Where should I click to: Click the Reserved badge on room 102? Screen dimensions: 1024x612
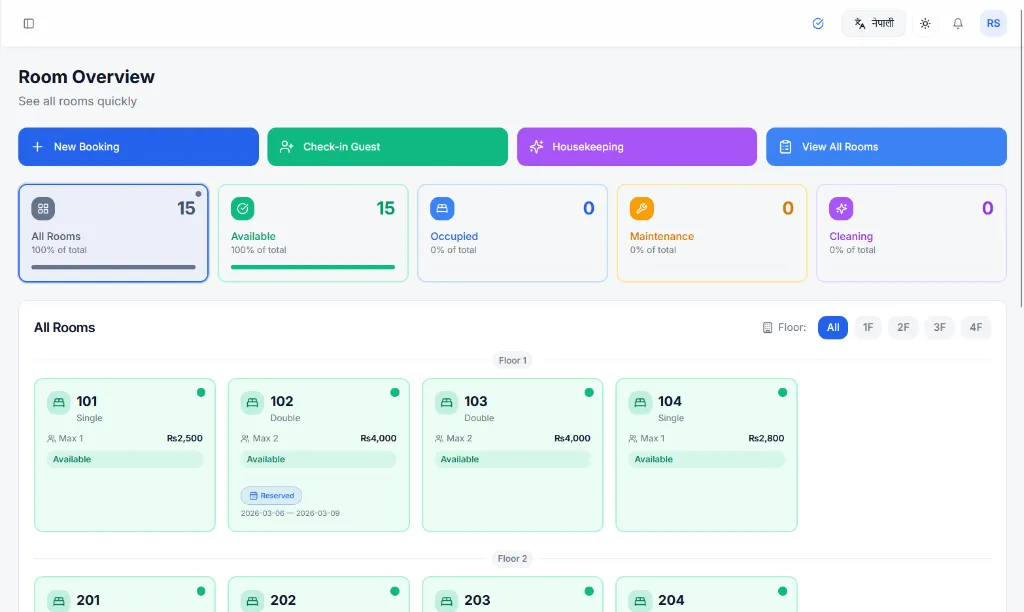[271, 495]
